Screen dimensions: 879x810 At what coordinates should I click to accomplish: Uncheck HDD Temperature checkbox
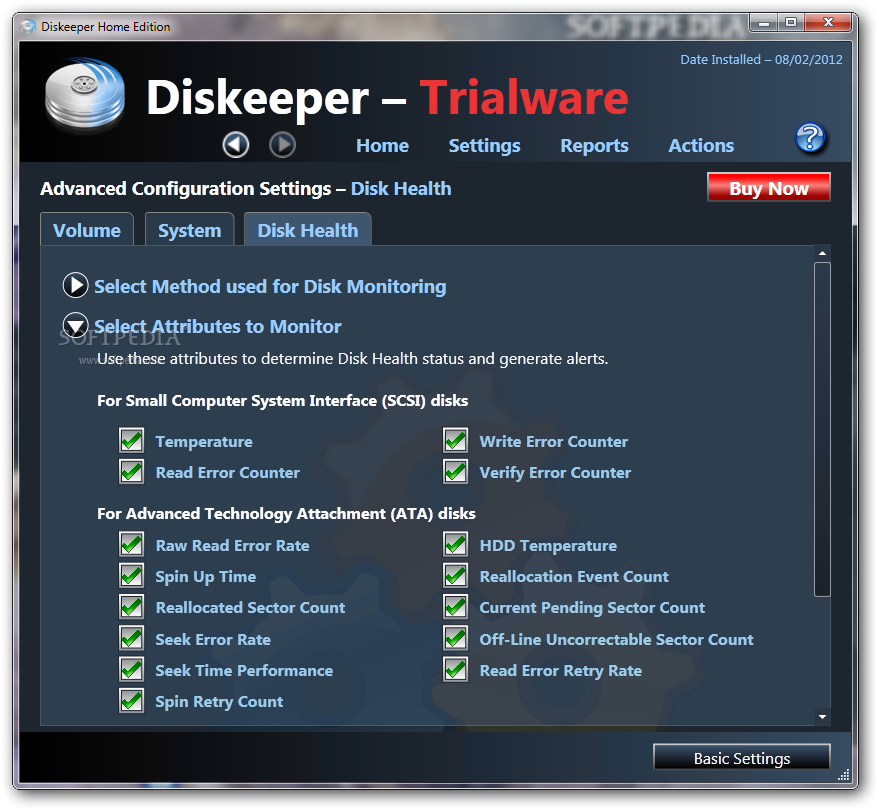(456, 544)
